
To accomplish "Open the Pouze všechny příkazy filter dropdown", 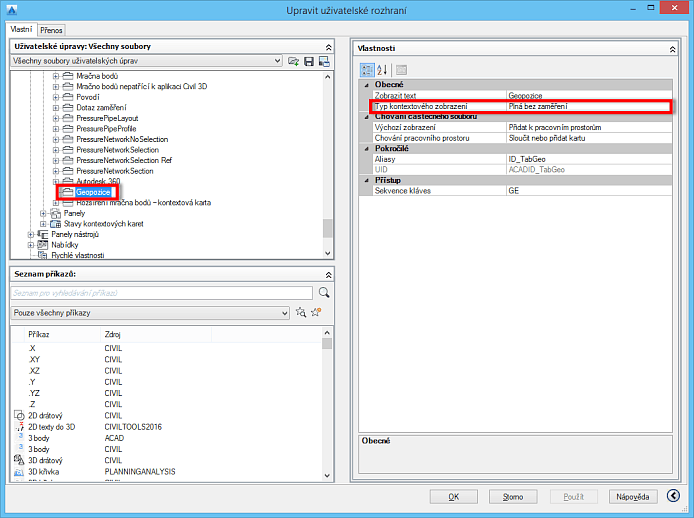I will pos(282,313).
